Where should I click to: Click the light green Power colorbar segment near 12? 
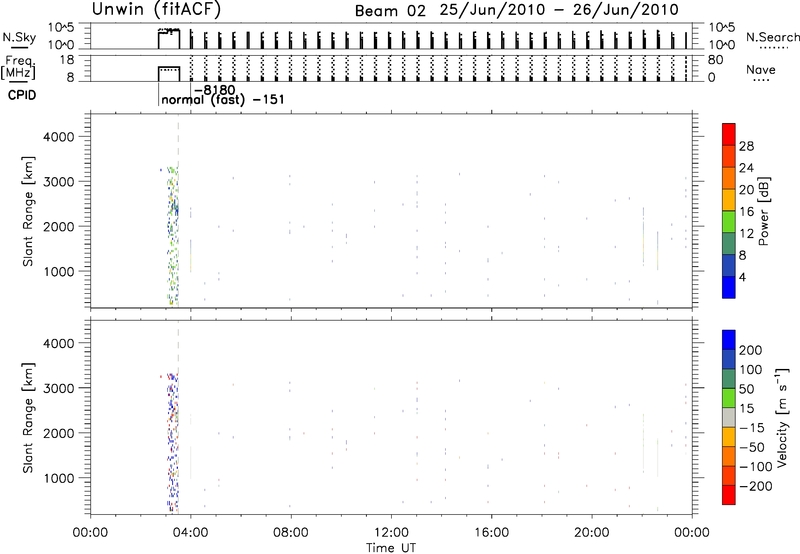[x=729, y=222]
